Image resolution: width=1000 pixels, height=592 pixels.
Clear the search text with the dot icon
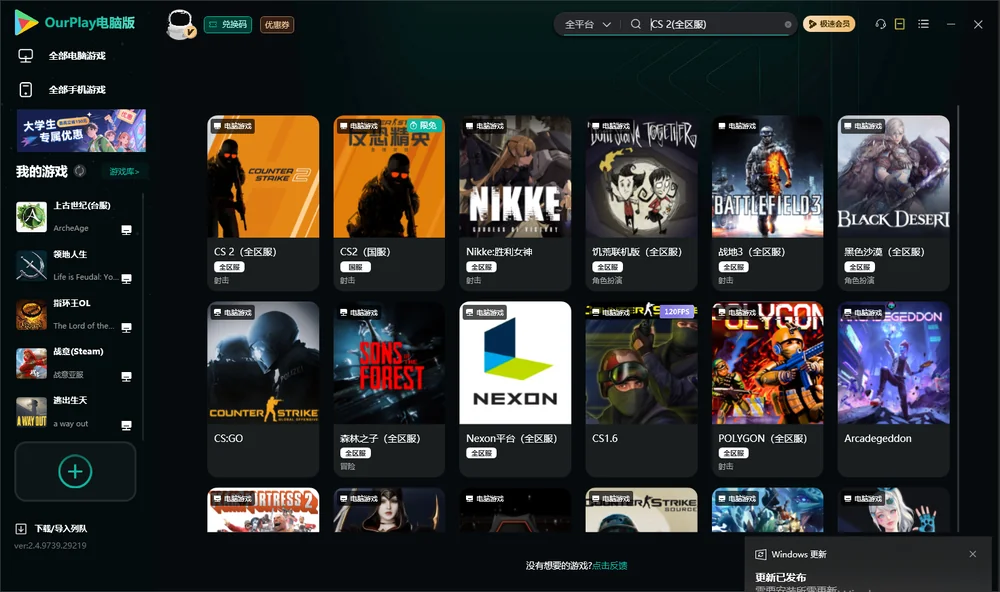788,24
